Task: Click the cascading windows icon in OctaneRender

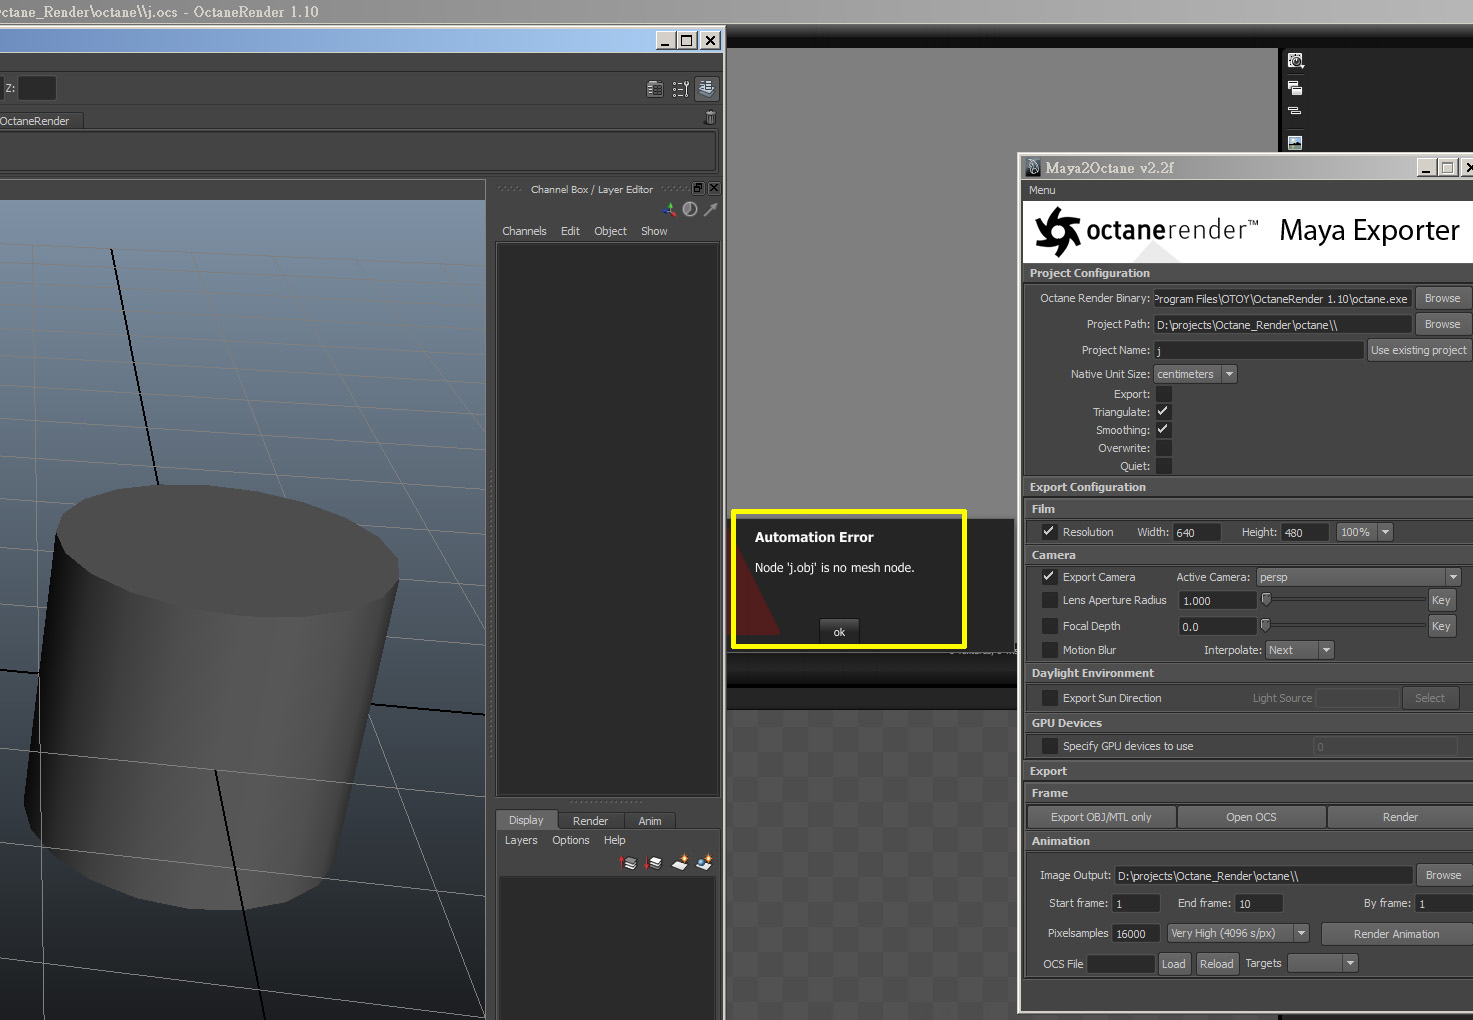Action: click(1295, 88)
